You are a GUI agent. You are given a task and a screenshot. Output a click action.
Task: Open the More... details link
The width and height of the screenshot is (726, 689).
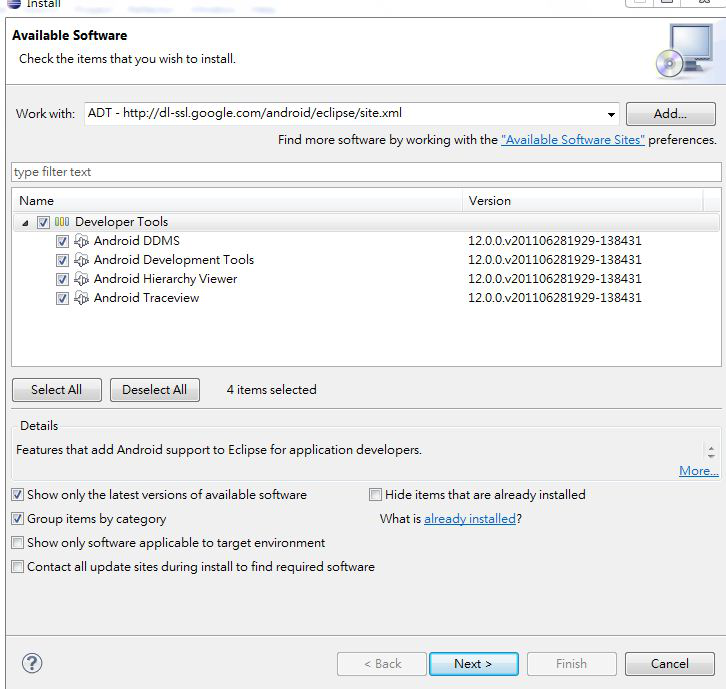pyautogui.click(x=699, y=471)
